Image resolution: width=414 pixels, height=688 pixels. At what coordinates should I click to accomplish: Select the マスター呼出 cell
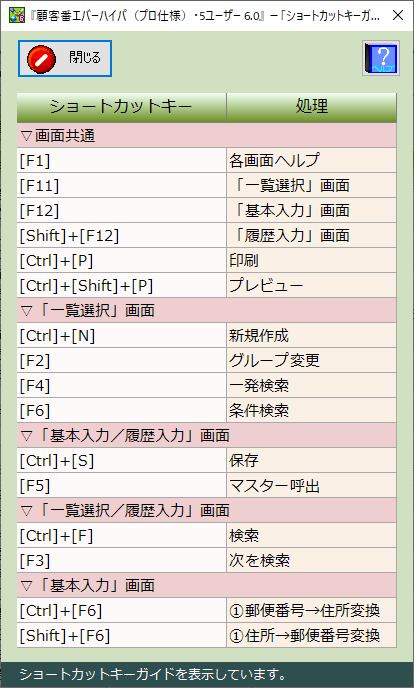[x=311, y=486]
